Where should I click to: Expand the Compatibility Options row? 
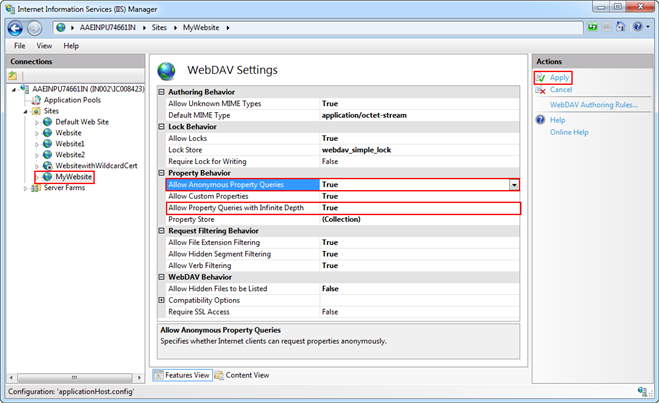pos(162,300)
